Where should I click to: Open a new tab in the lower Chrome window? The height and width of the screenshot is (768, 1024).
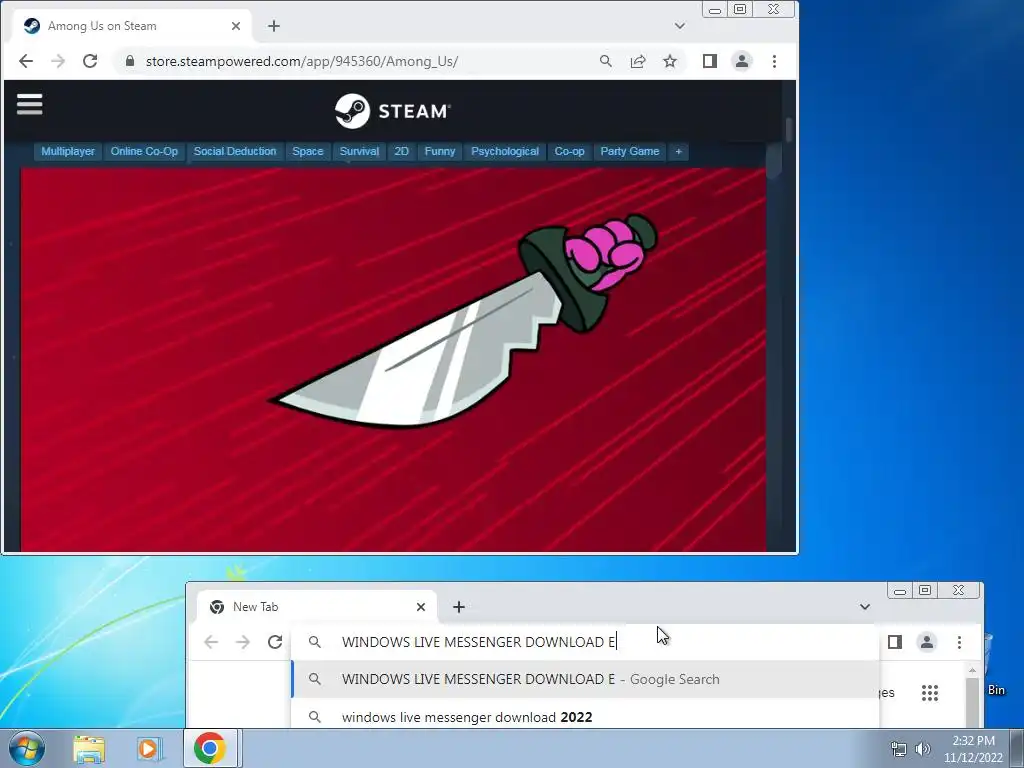[459, 607]
